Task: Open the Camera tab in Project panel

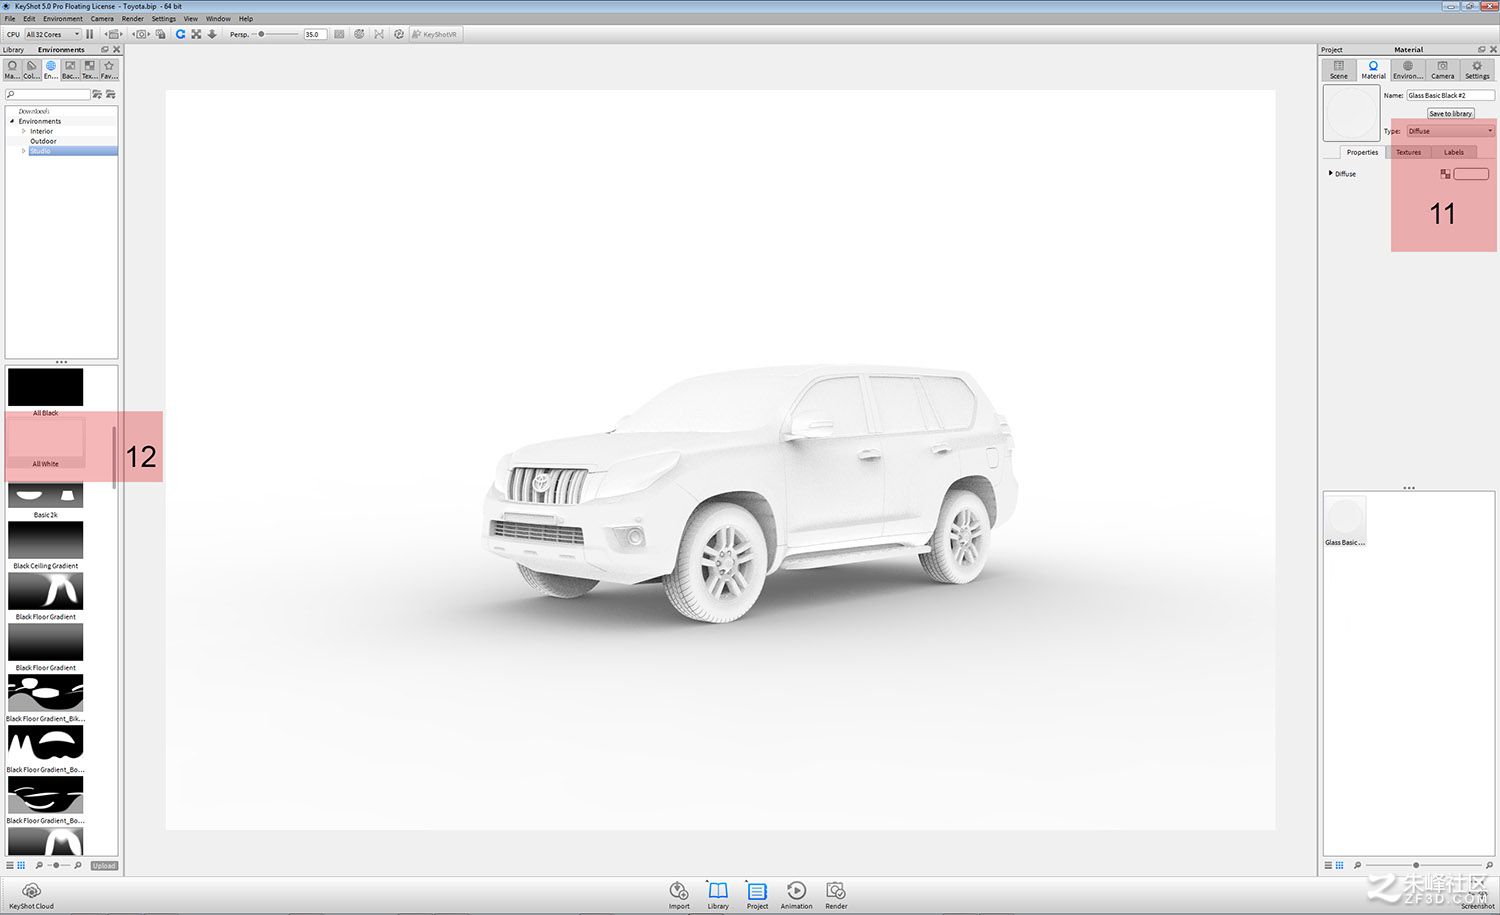Action: click(x=1442, y=70)
